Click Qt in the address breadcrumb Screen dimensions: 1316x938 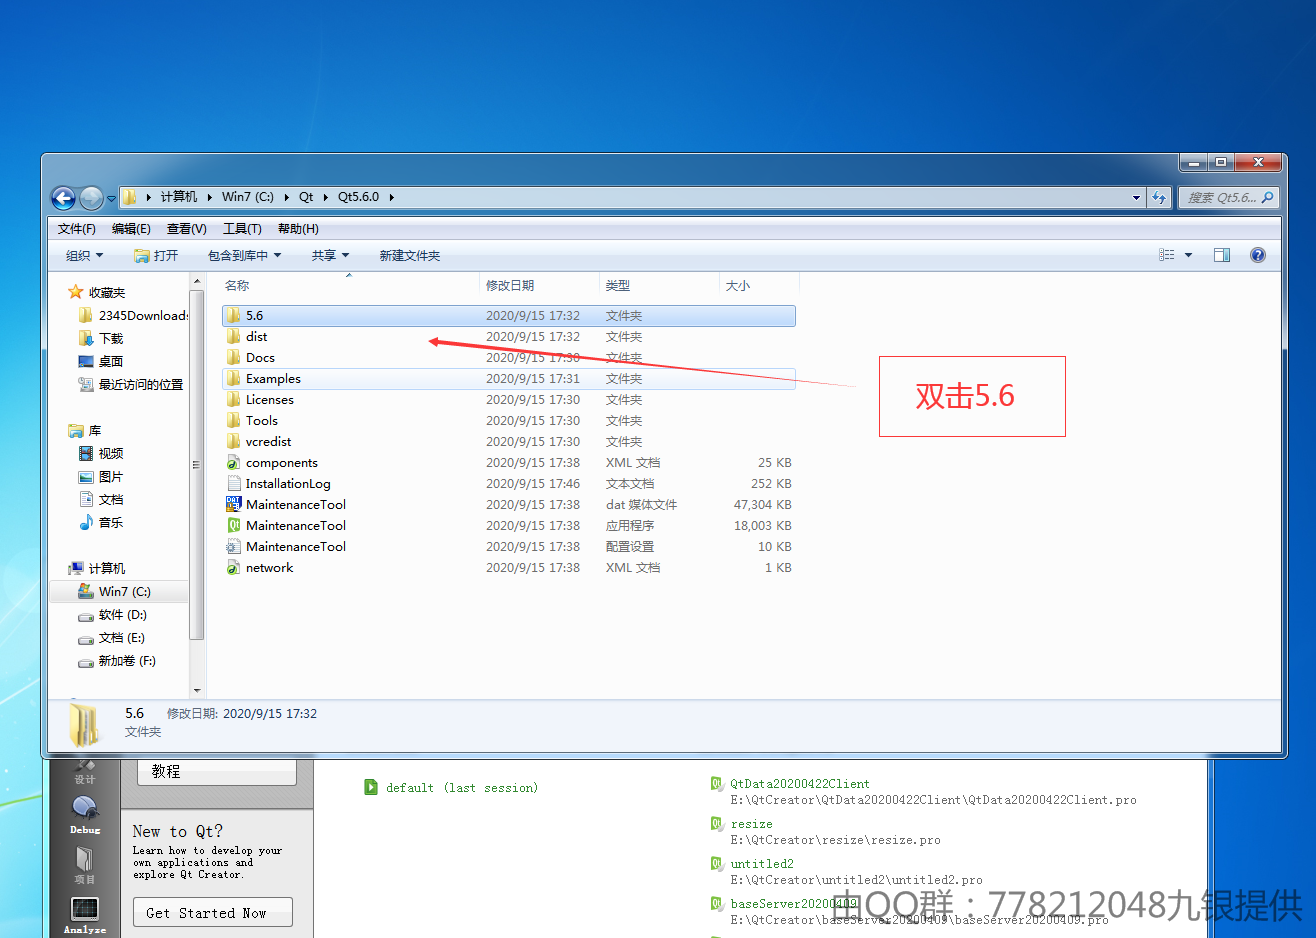306,197
